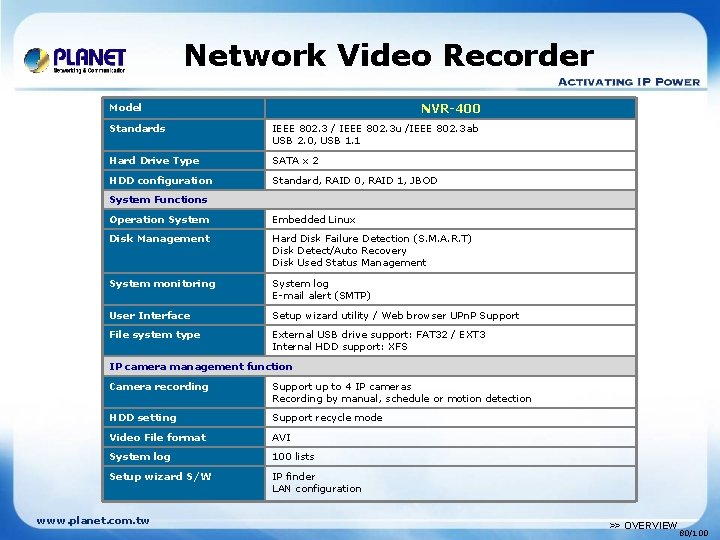Select the AVI value cell

tap(450, 438)
